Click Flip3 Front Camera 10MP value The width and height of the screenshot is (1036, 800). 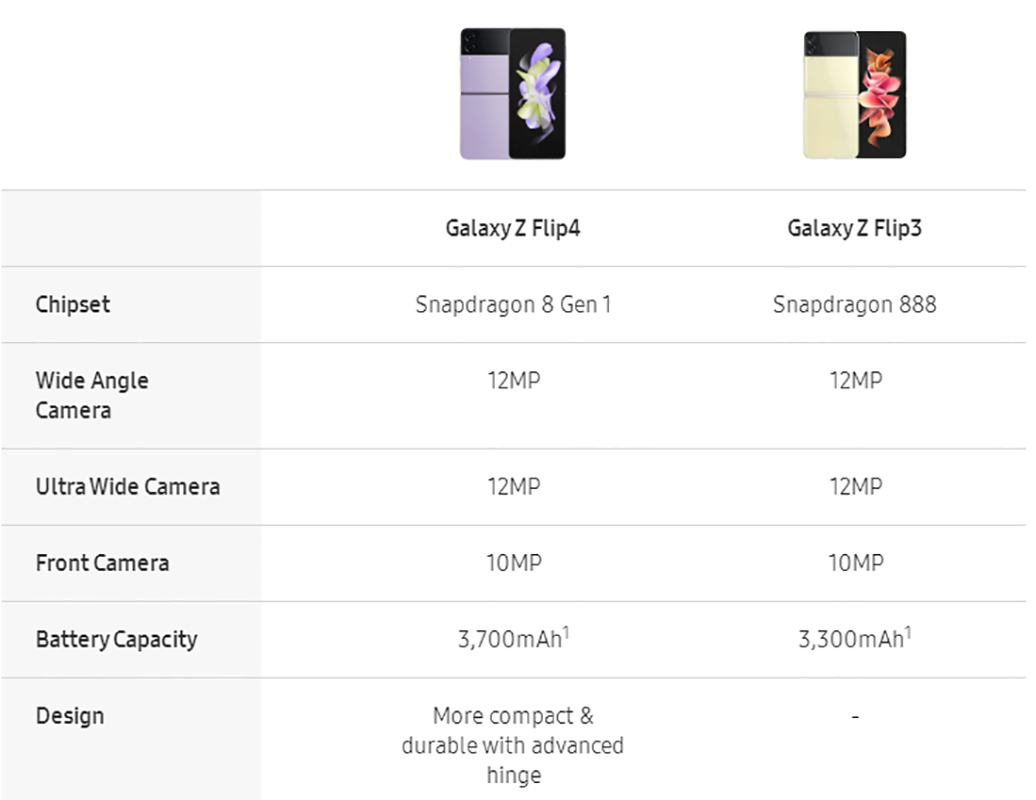(856, 563)
